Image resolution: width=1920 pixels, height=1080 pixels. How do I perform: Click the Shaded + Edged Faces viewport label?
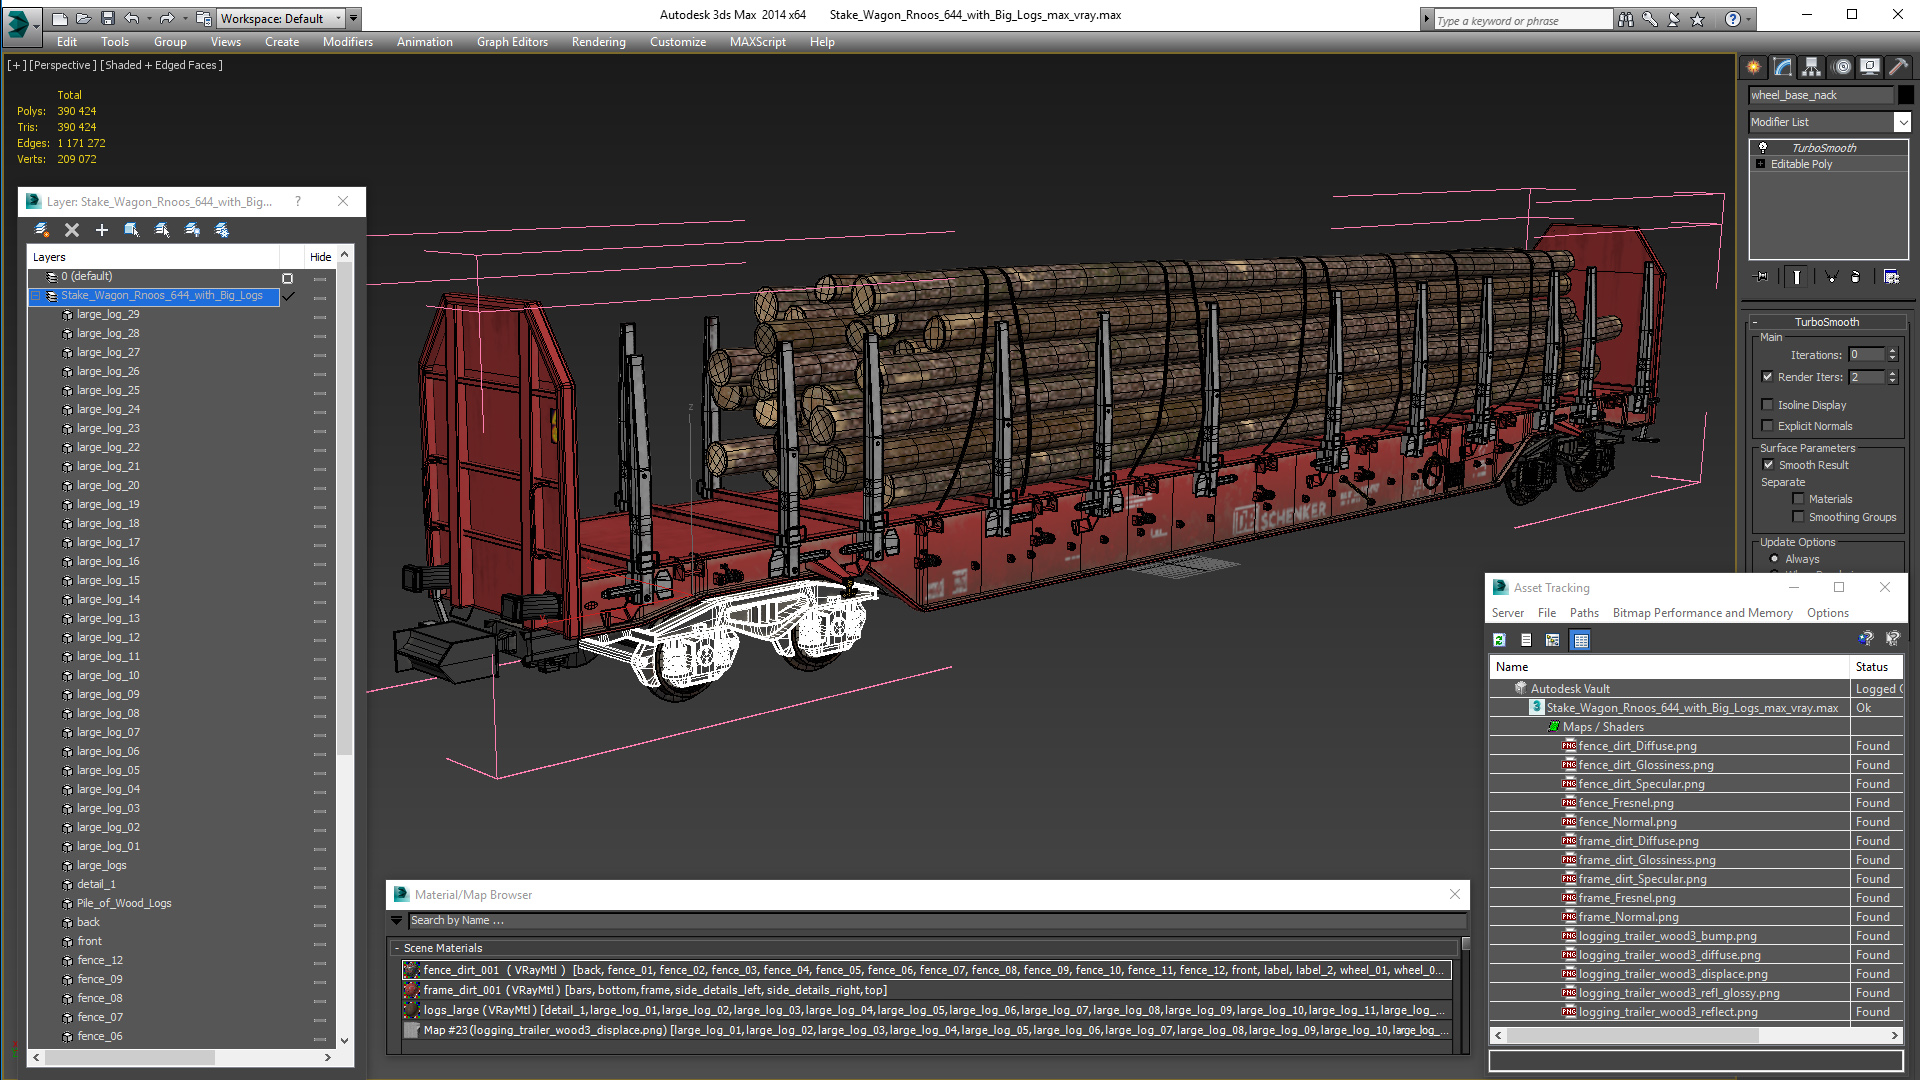(x=161, y=65)
